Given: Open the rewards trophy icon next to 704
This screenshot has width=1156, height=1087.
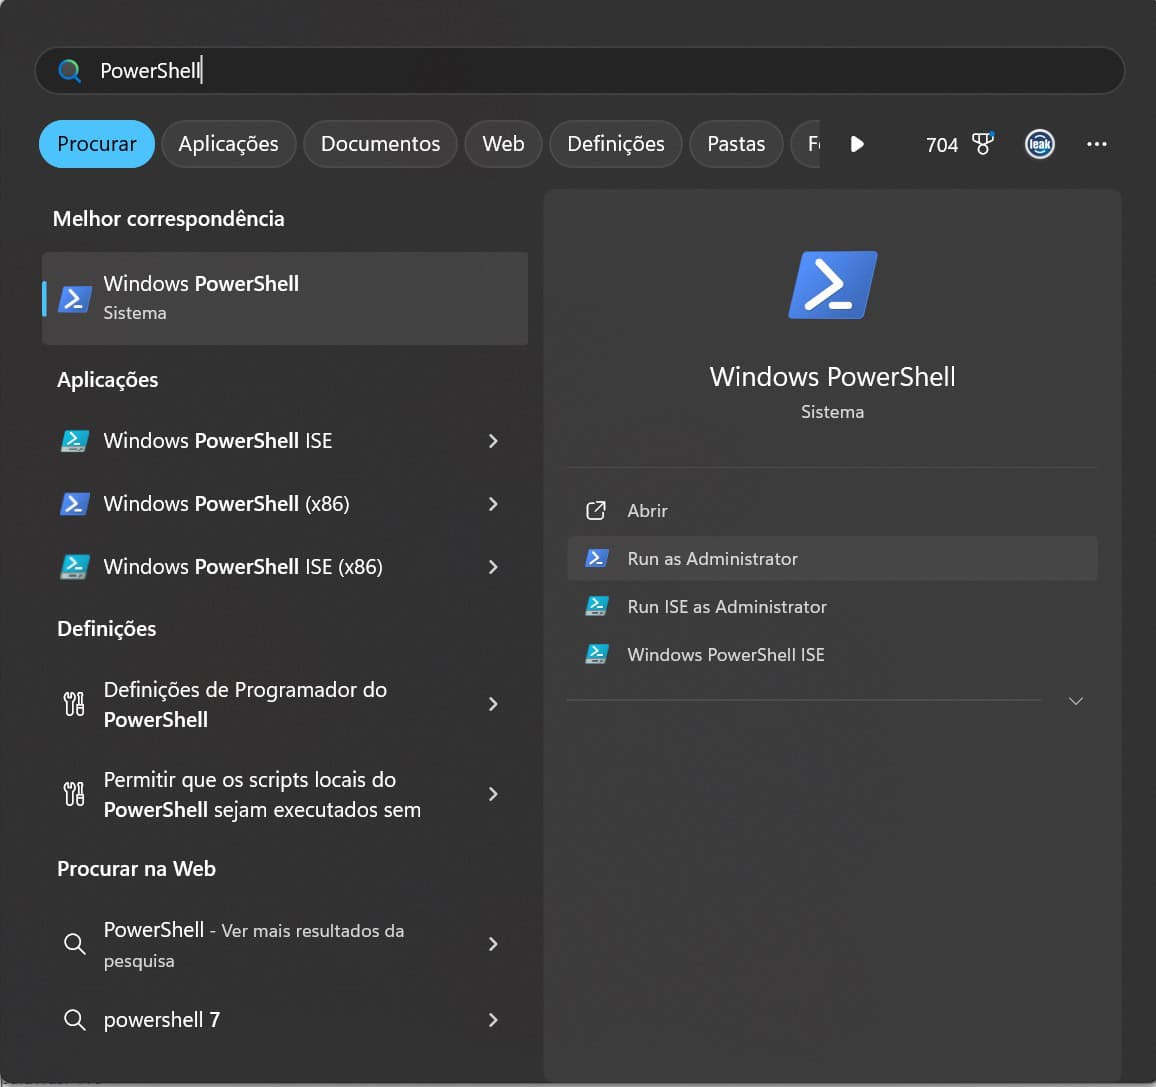Looking at the screenshot, I should [x=983, y=144].
